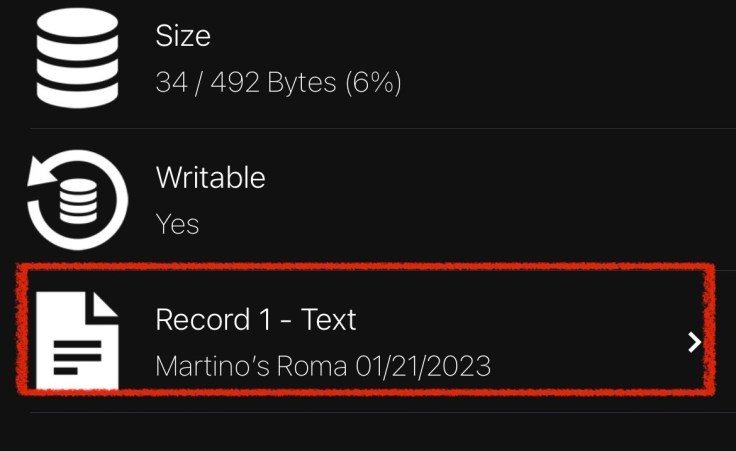736x451 pixels.
Task: Tap the "Martino's Roma 01/21/2023" record text
Action: pos(323,366)
